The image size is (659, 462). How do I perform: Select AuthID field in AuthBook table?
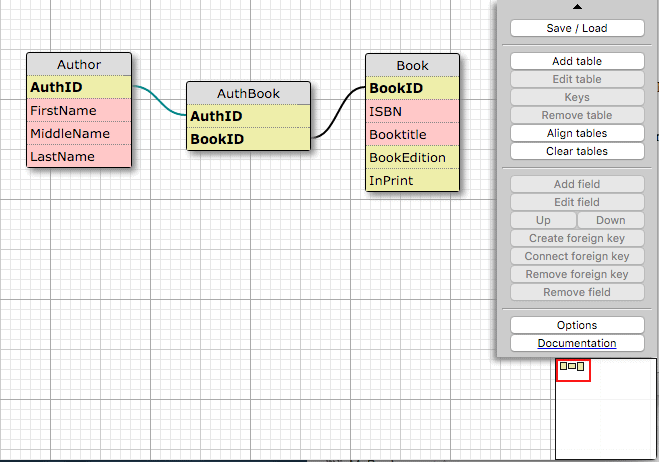[x=248, y=116]
